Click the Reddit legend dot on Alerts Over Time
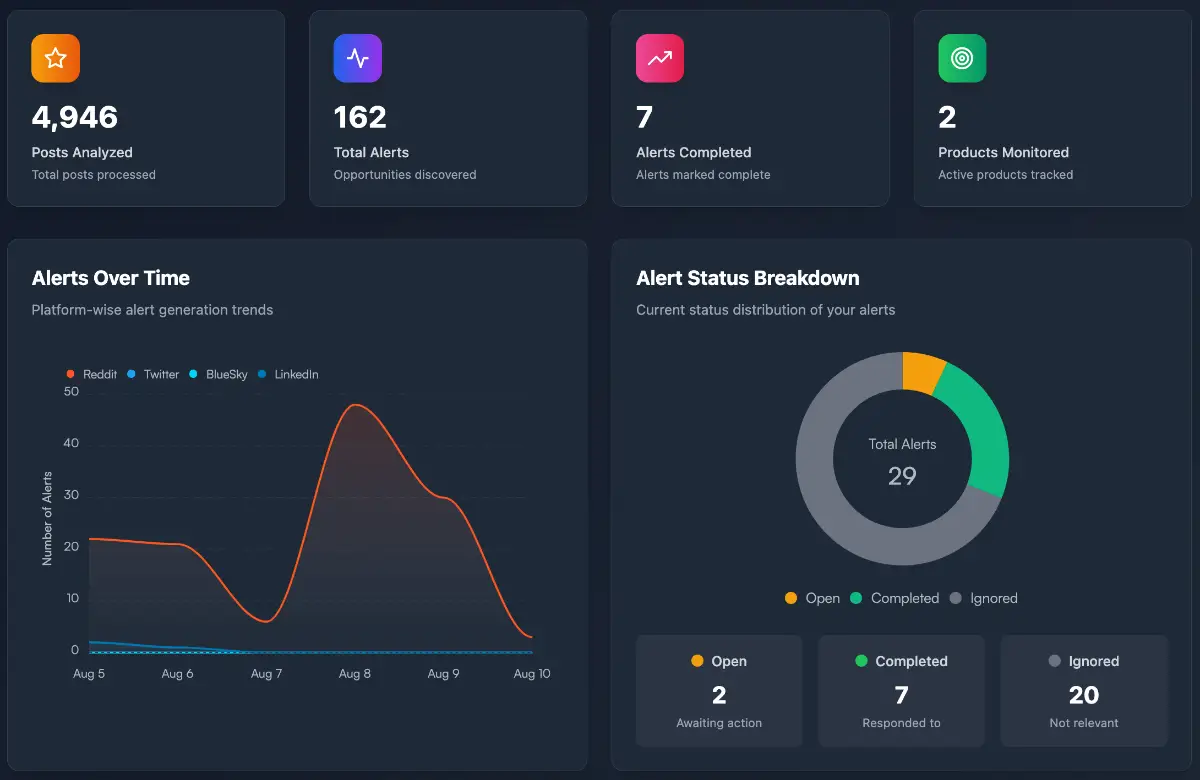The height and width of the screenshot is (780, 1200). tap(70, 374)
